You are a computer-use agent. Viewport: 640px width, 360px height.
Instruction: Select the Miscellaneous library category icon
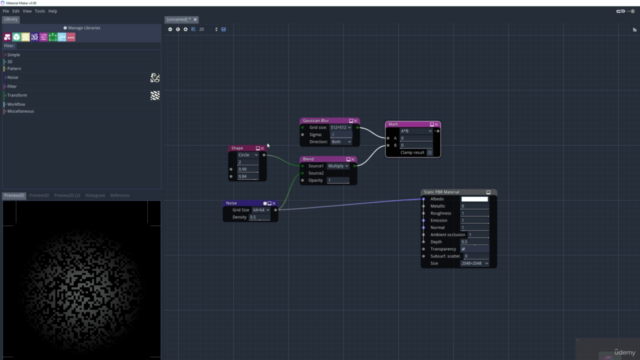click(71, 37)
